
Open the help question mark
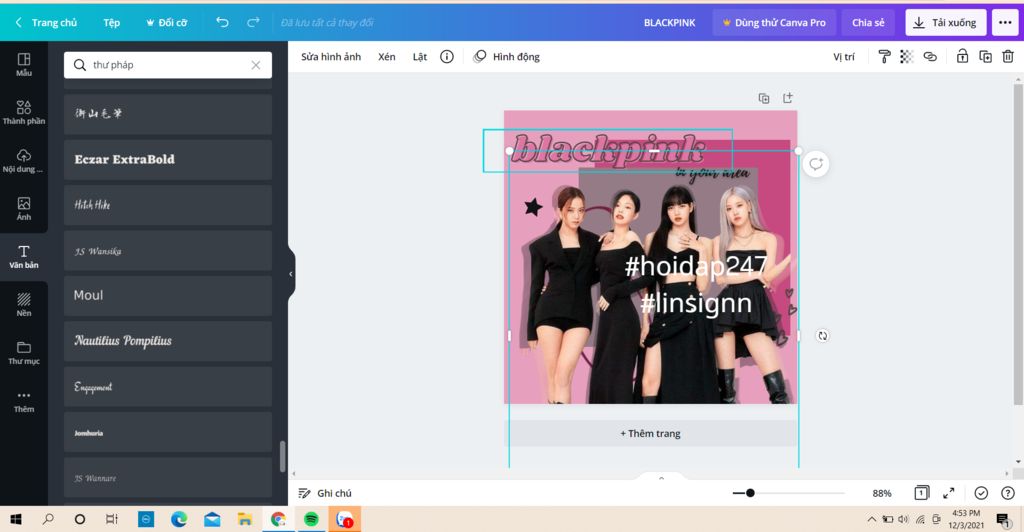click(x=1008, y=493)
